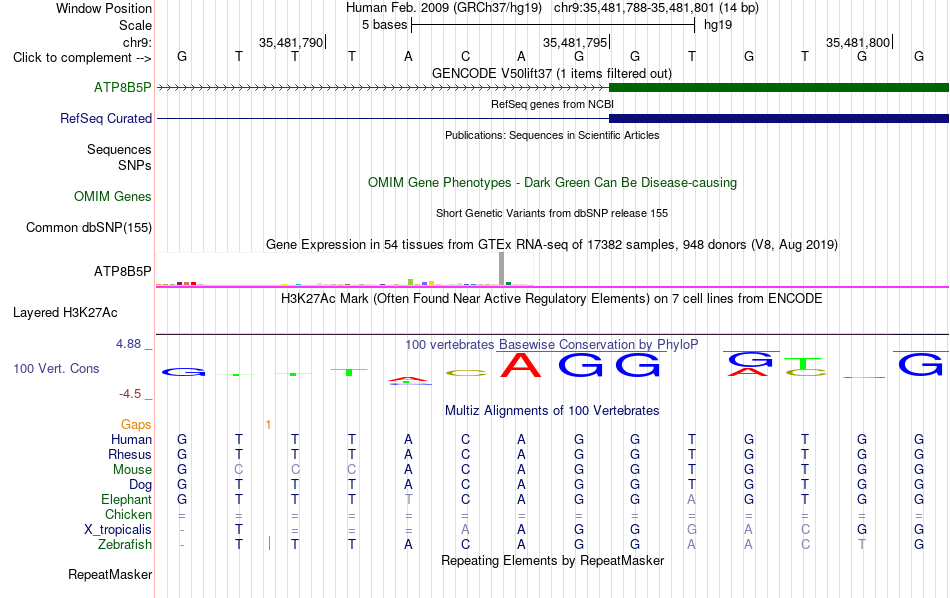Click the Sequences publications track label
Viewport: 950px width, 598px height.
119,149
